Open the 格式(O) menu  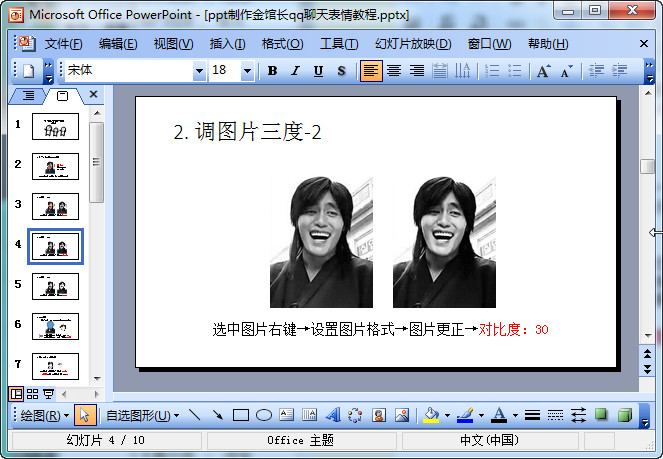tap(282, 44)
